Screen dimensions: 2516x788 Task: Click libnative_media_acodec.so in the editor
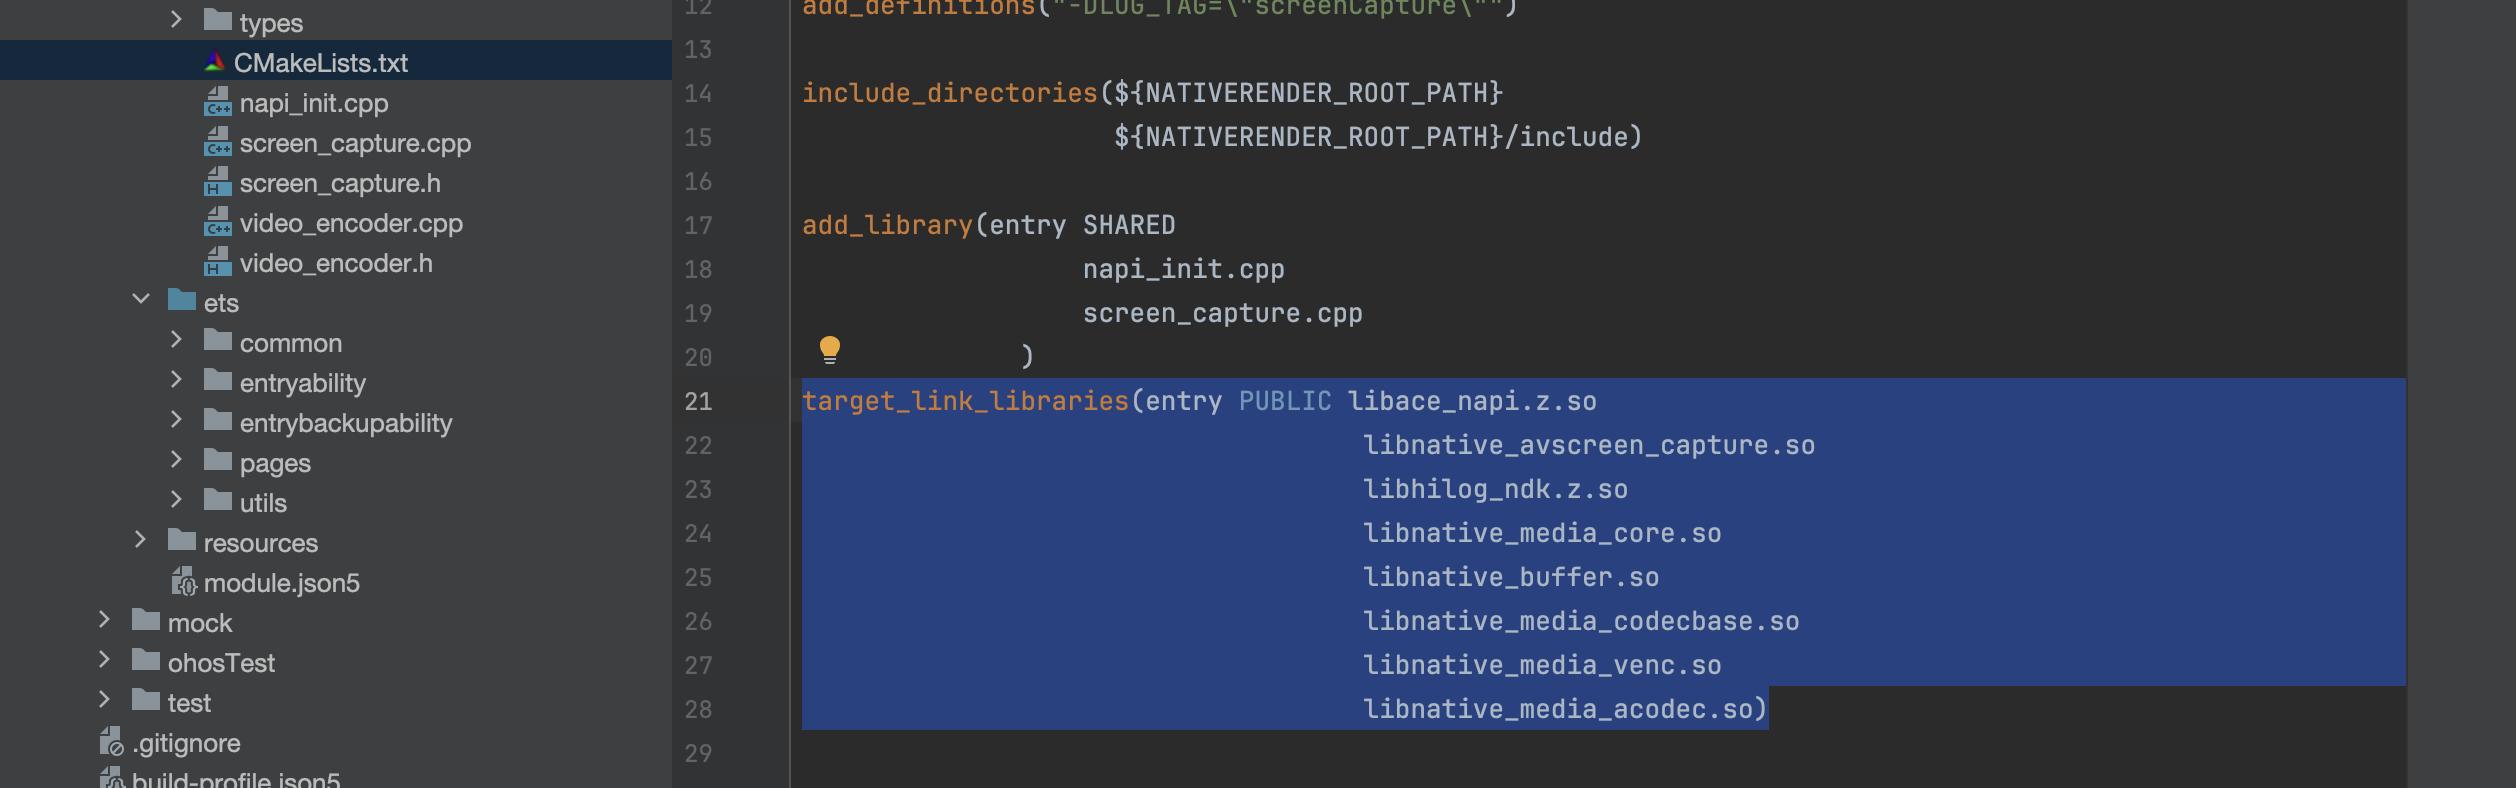1558,709
